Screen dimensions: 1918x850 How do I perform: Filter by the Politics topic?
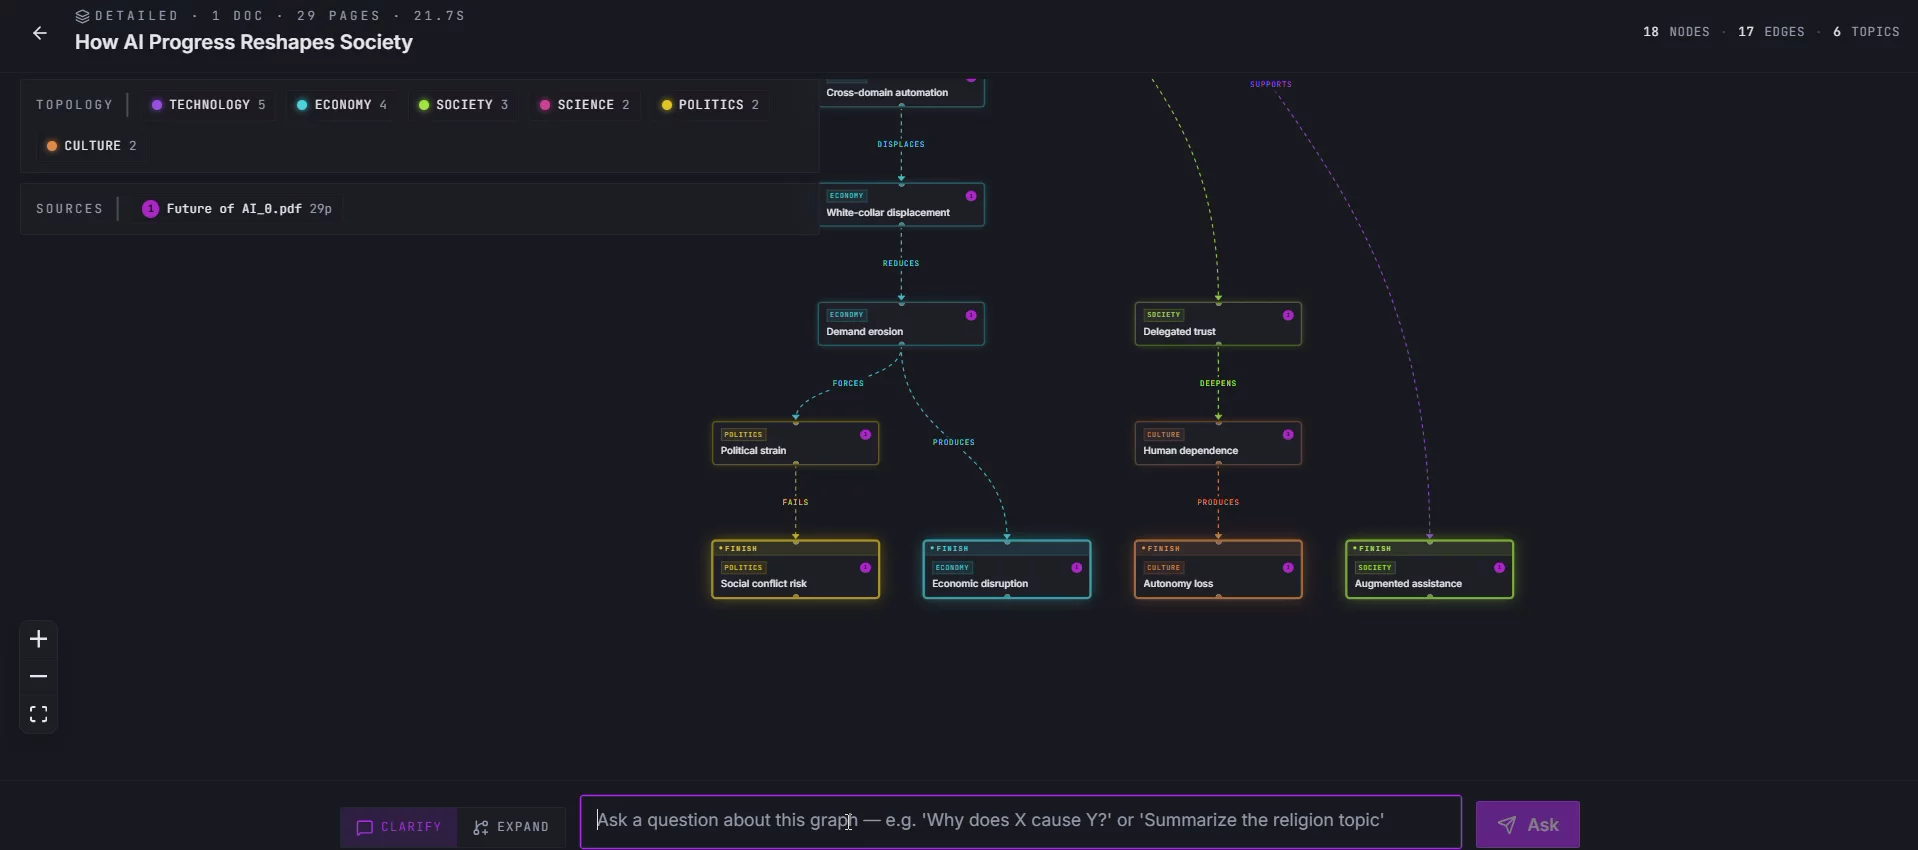pos(710,105)
